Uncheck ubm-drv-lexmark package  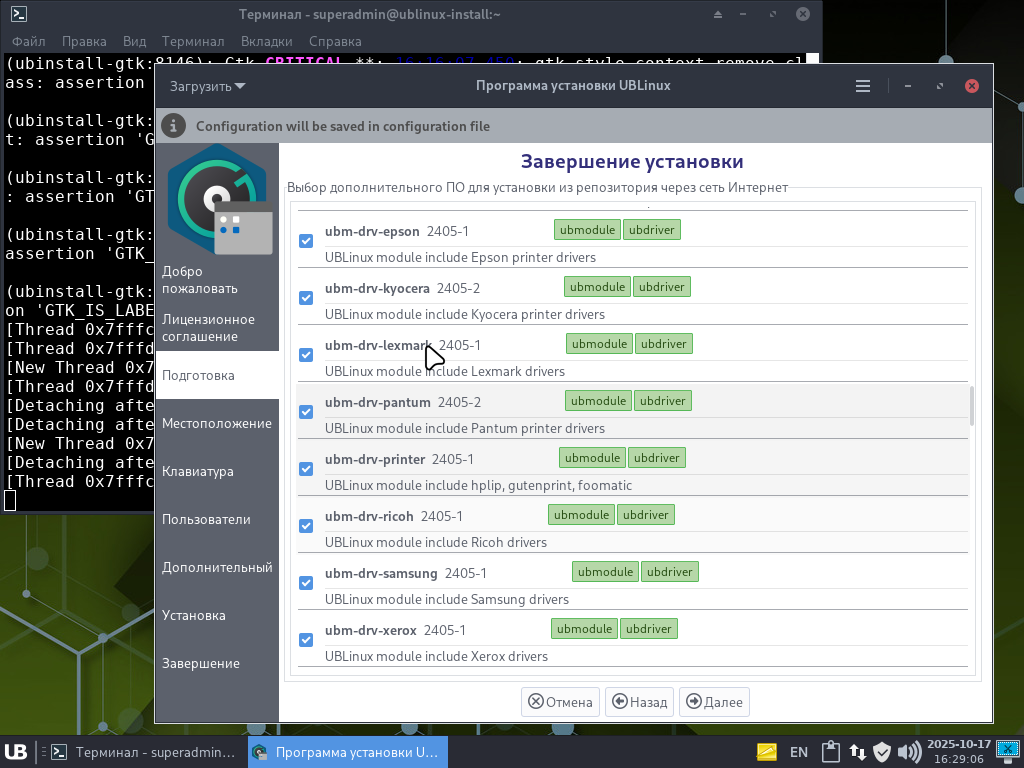pos(306,355)
